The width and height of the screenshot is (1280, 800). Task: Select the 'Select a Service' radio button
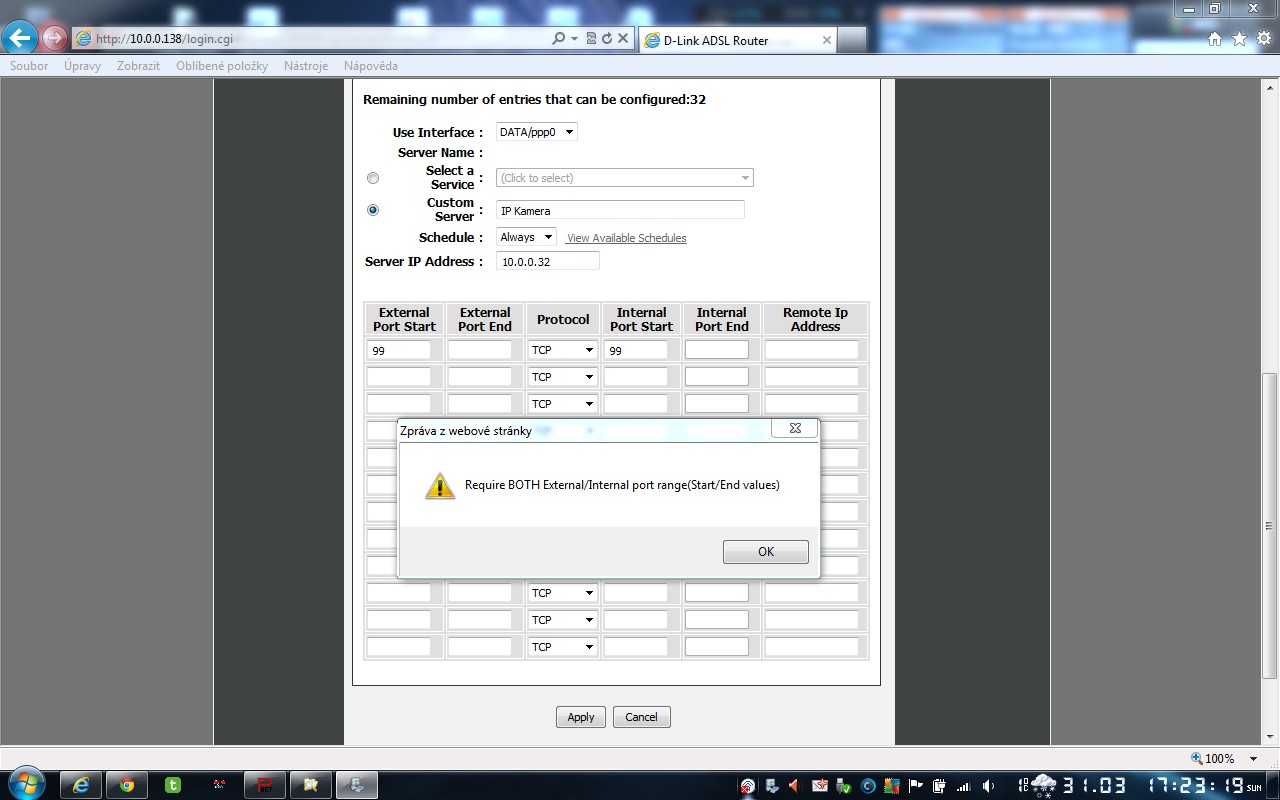coord(373,178)
